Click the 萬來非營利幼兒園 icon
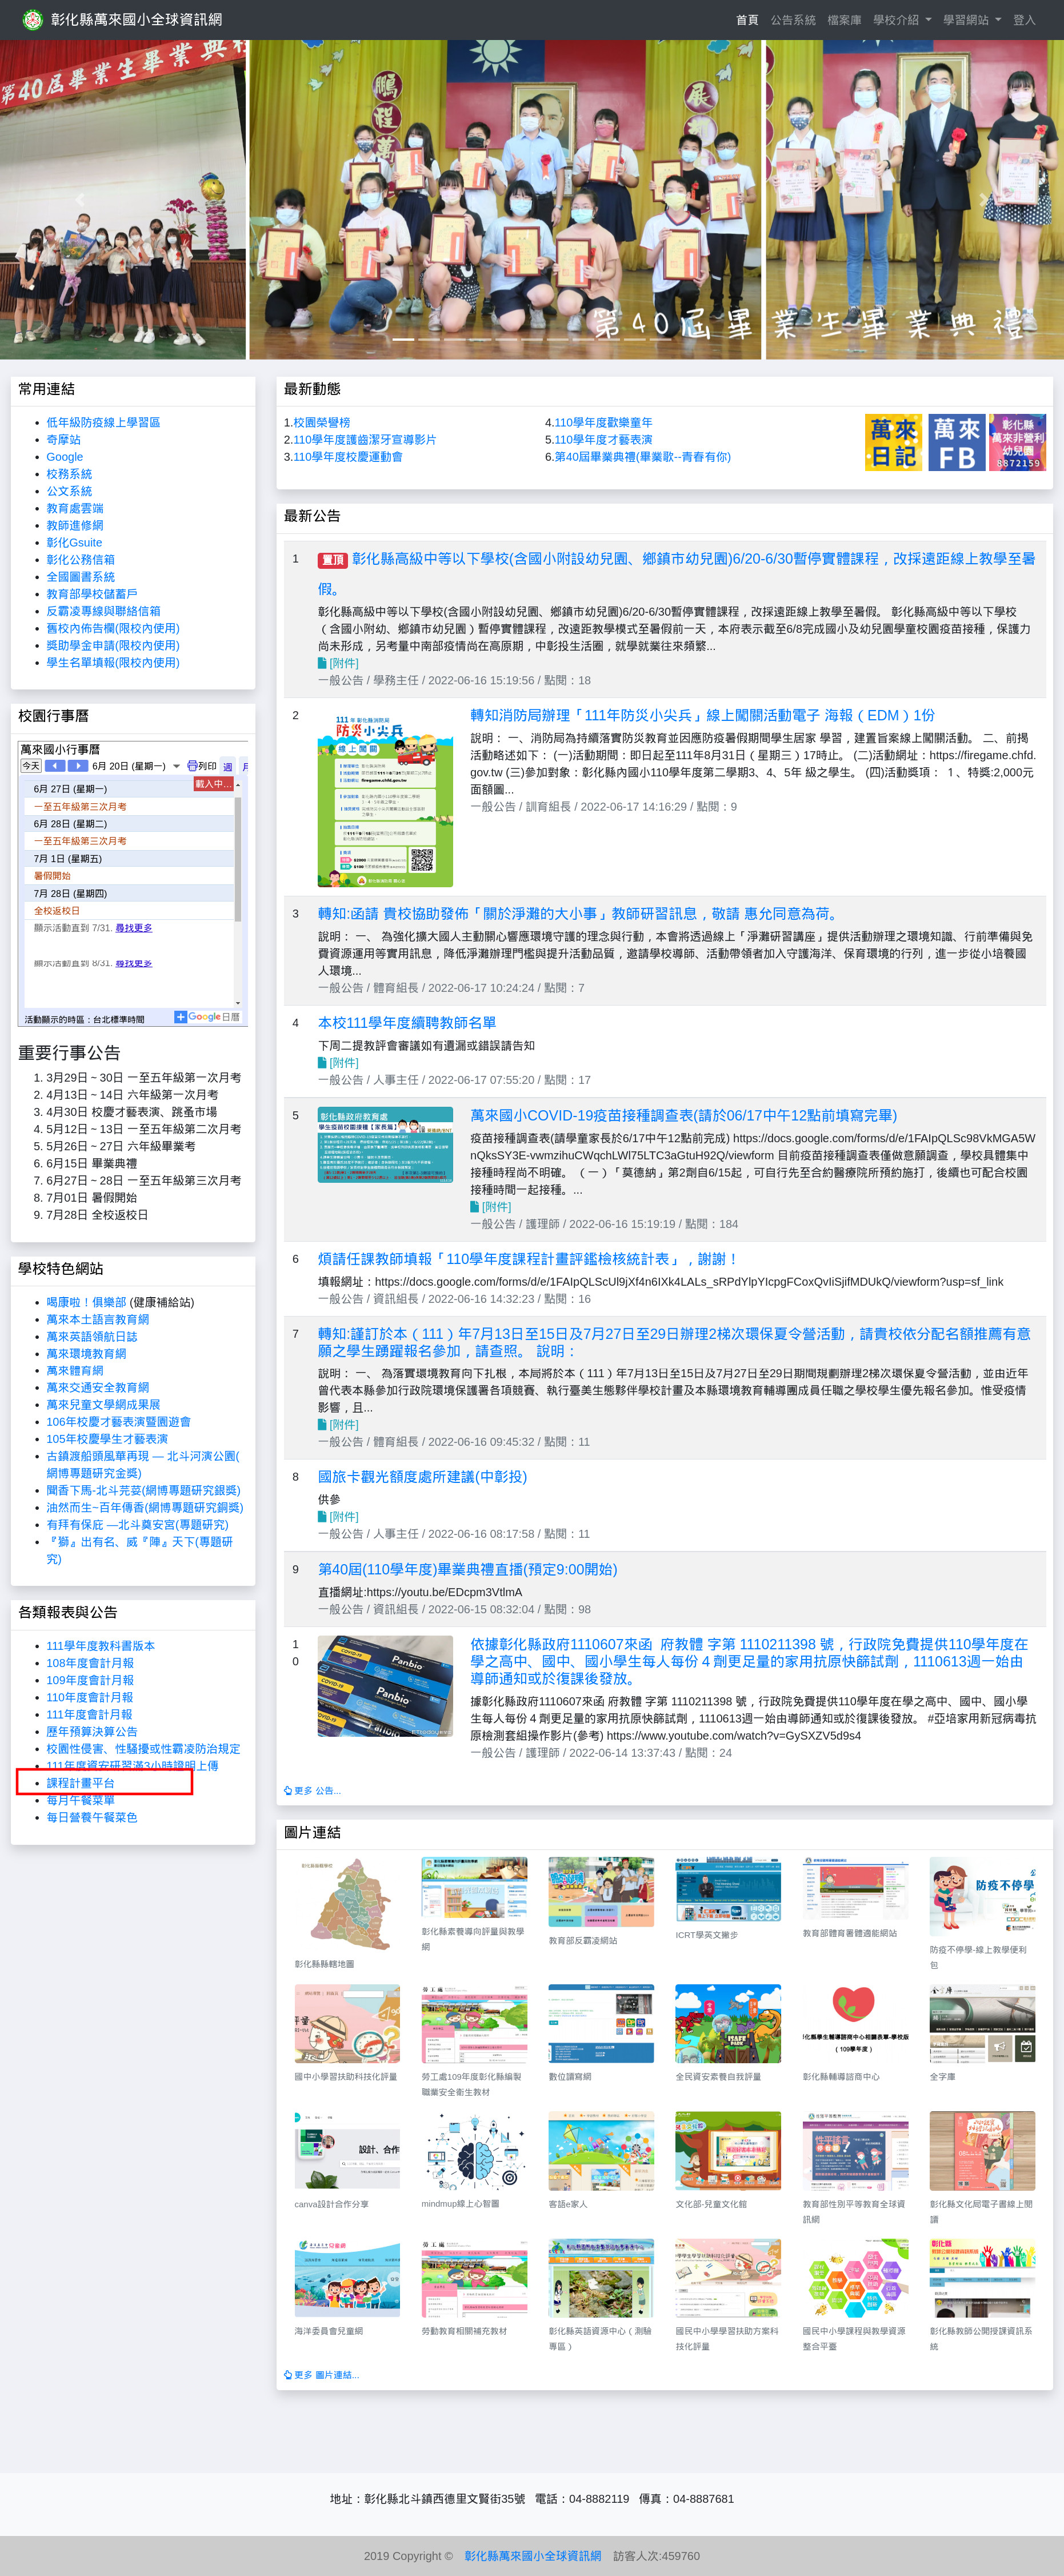The height and width of the screenshot is (2576, 1064). pos(1017,443)
